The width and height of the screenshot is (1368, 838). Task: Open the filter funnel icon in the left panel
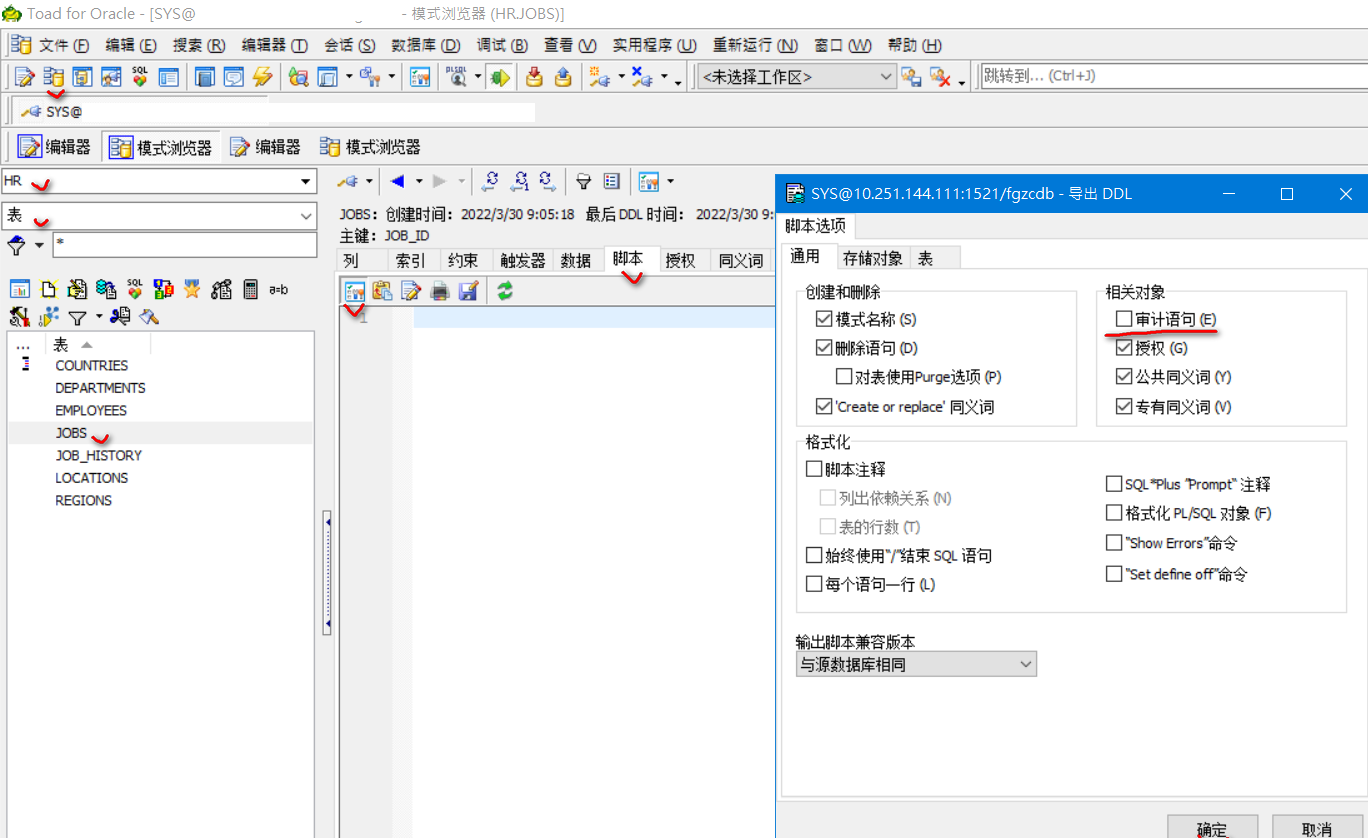pos(78,317)
